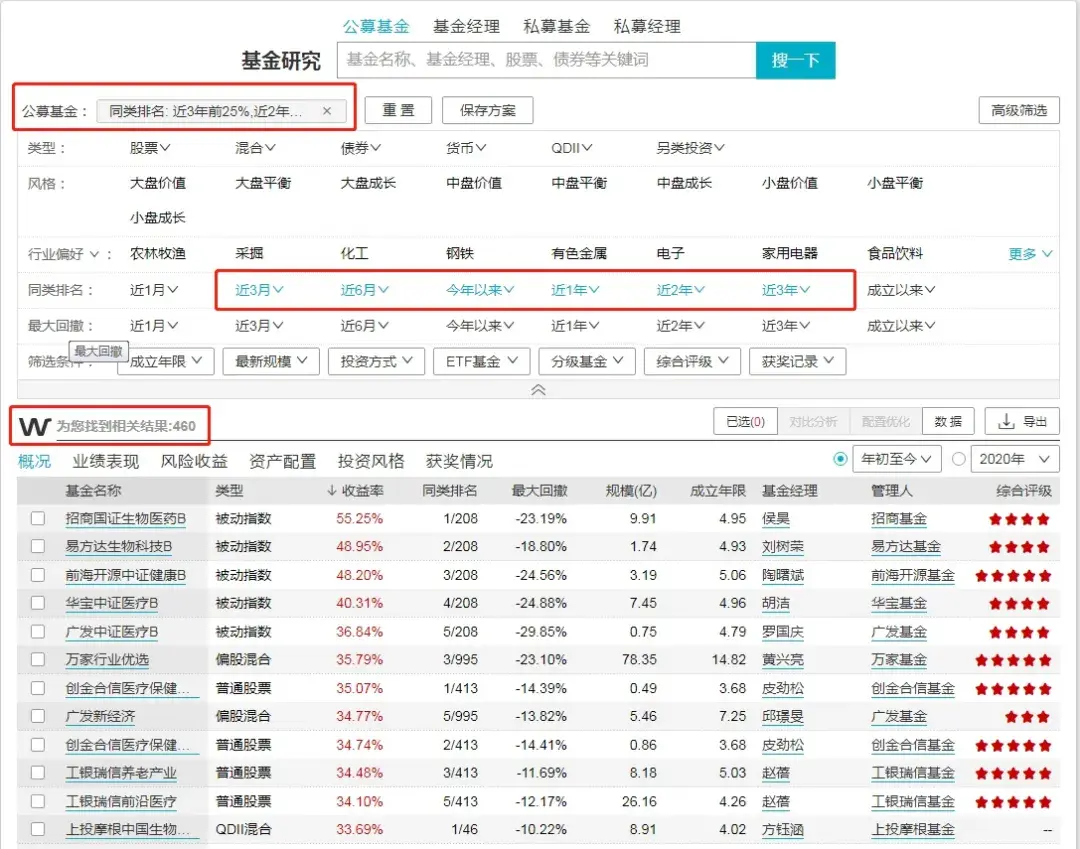1080x849 pixels.
Task: Tick the checkbox for 工银瑞信前沿医疗
Action: tap(38, 801)
